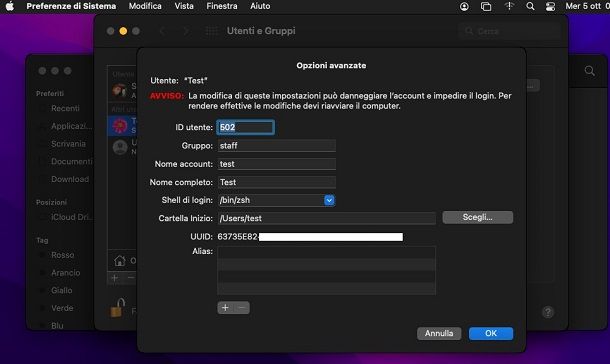Click the user account menu bar icon
610x364 pixels.
tap(464, 6)
